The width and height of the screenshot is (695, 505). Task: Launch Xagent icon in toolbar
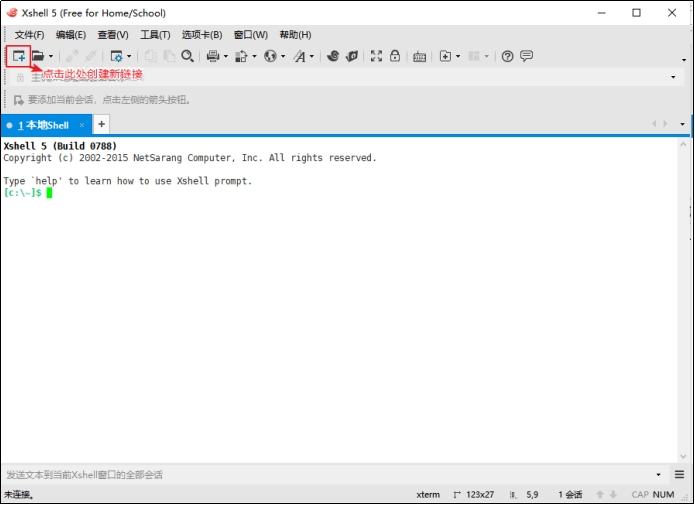tap(352, 56)
